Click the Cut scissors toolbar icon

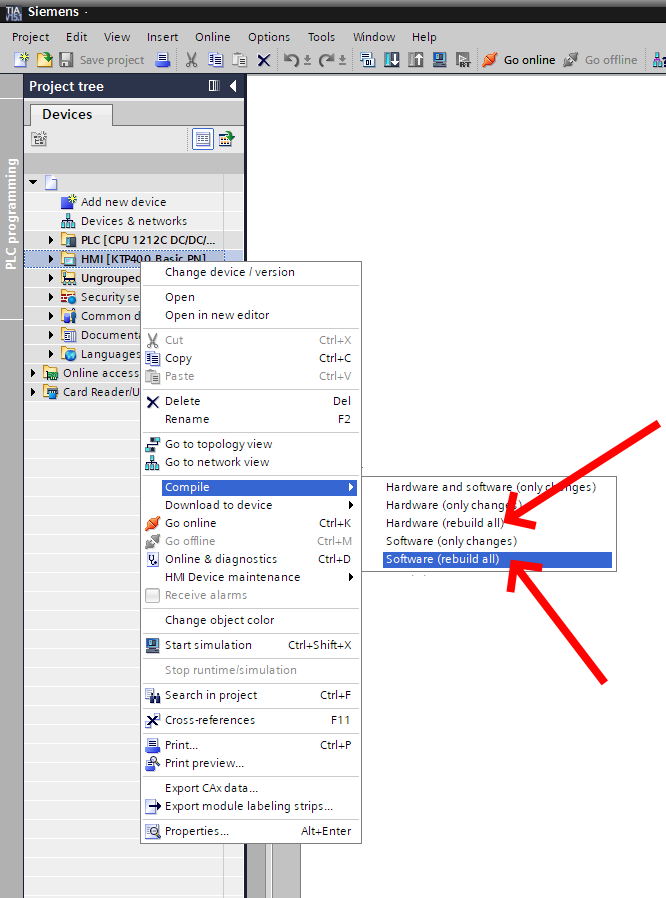[x=191, y=60]
